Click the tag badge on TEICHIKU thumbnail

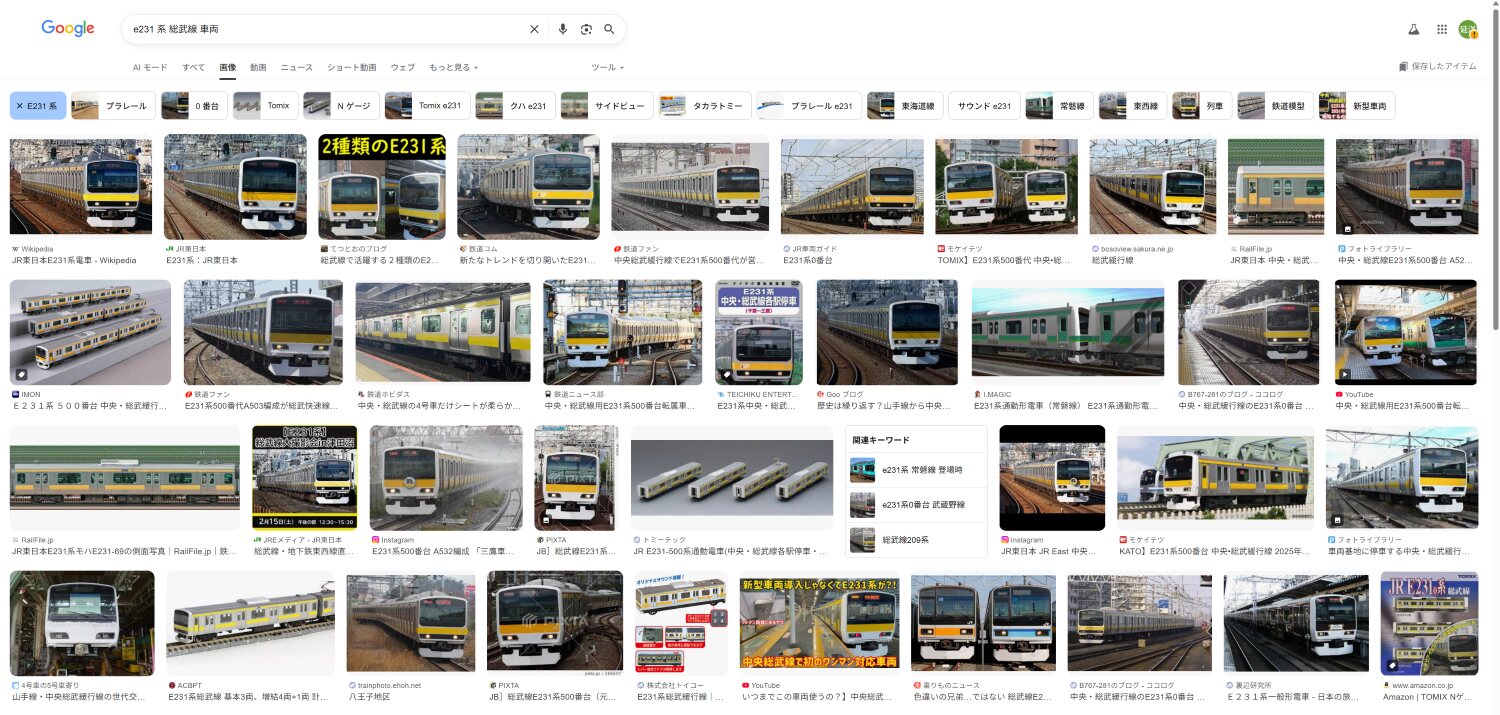[x=727, y=374]
